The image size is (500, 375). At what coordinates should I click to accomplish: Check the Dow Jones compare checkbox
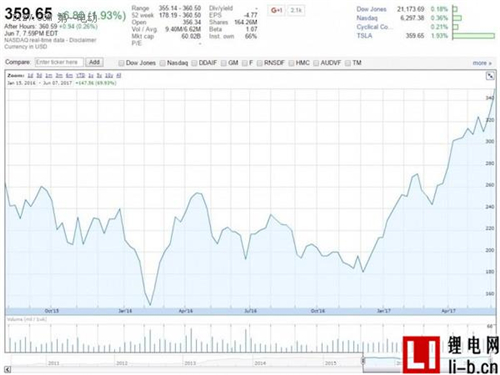click(121, 63)
